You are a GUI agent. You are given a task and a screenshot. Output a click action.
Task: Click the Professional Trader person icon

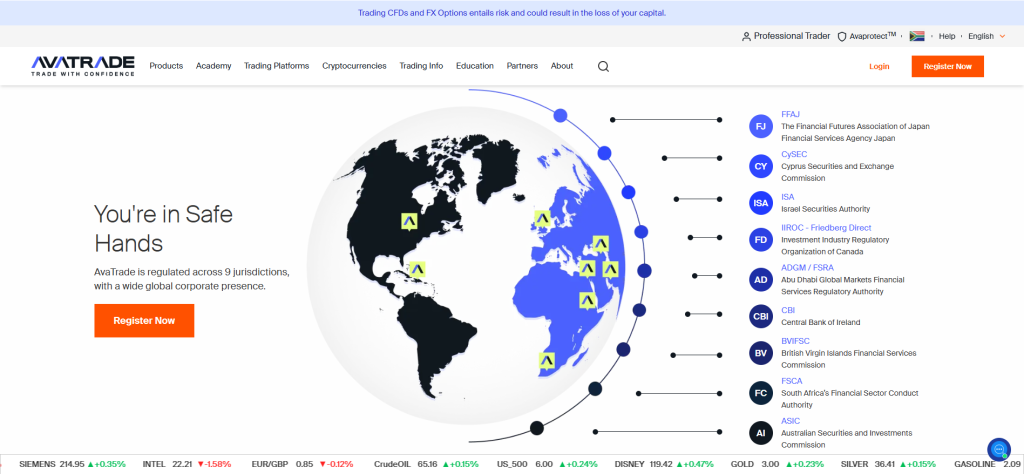coord(746,37)
